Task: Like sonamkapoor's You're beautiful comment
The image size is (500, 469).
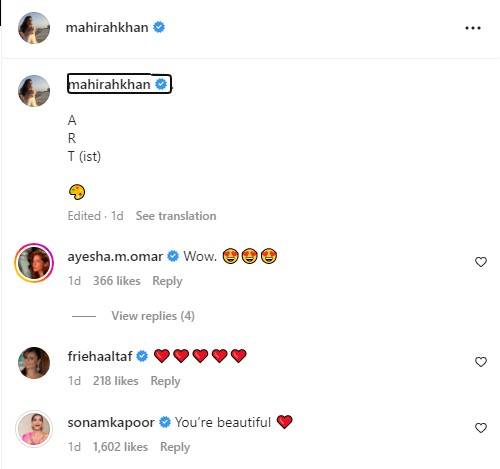Action: (481, 428)
